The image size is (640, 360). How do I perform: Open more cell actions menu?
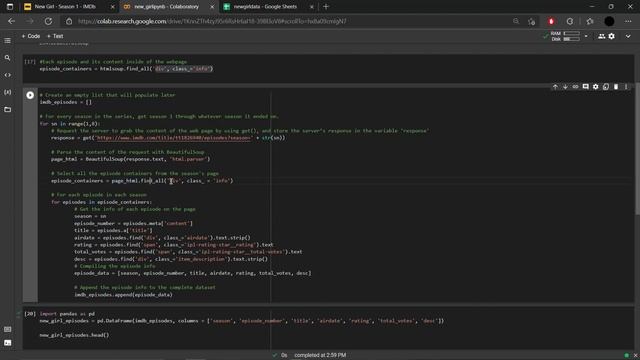coord(626,87)
